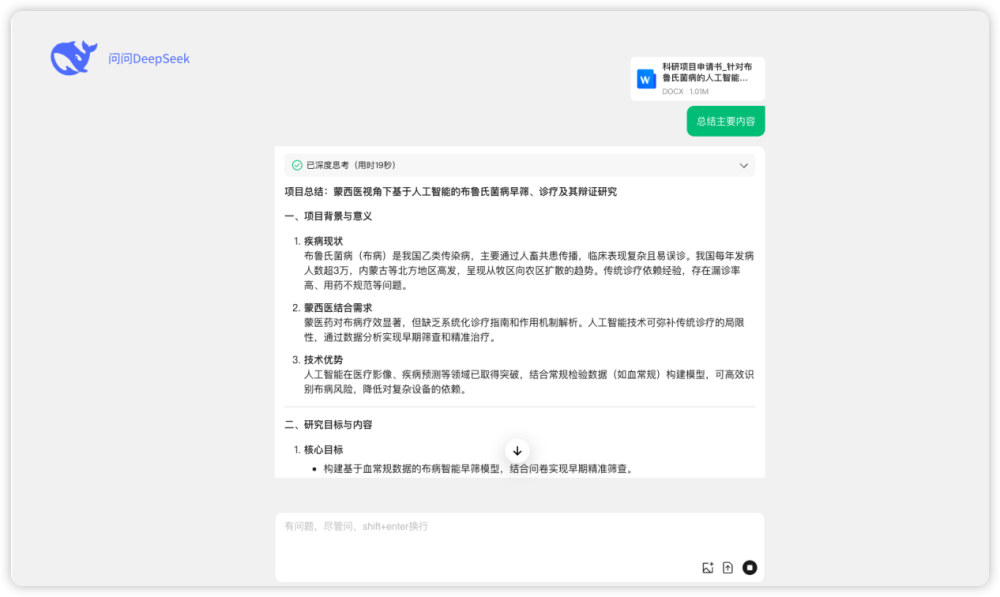1000x597 pixels.
Task: Select the green 总结主要内容 message bubble
Action: [725, 121]
